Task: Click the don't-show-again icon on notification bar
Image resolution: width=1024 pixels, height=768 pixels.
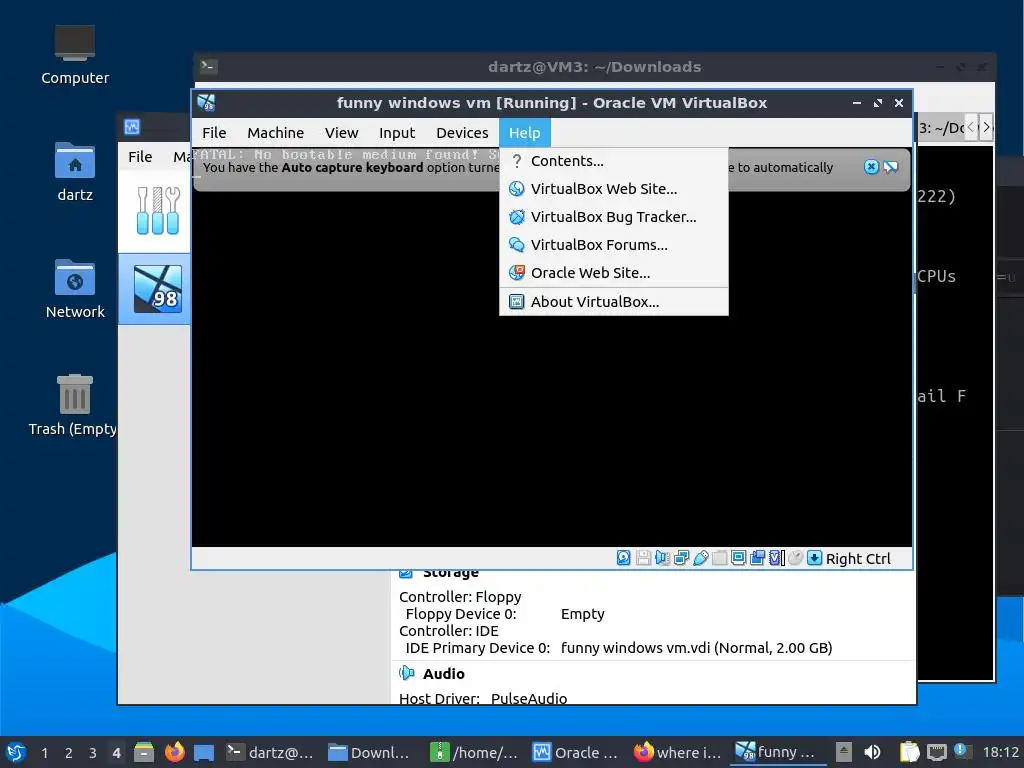Action: (891, 167)
